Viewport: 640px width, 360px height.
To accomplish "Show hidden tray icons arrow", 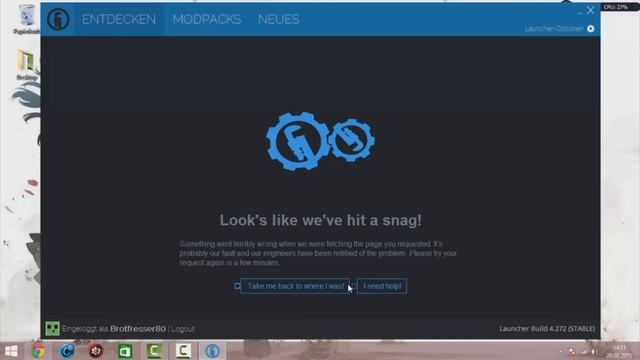I will coord(561,352).
